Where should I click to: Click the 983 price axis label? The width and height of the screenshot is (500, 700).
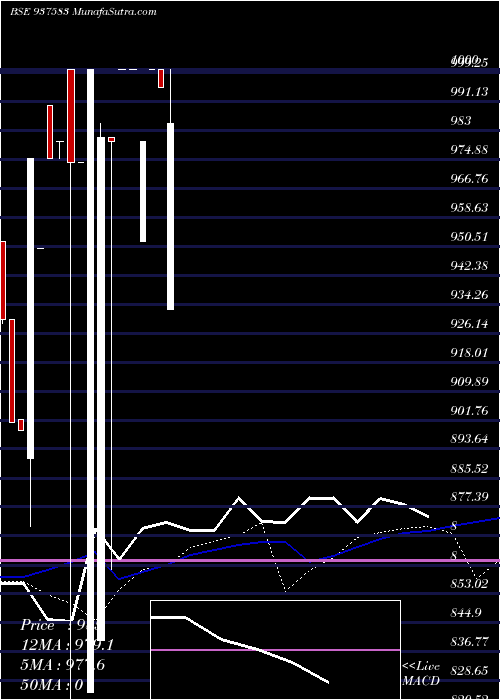[x=460, y=121]
